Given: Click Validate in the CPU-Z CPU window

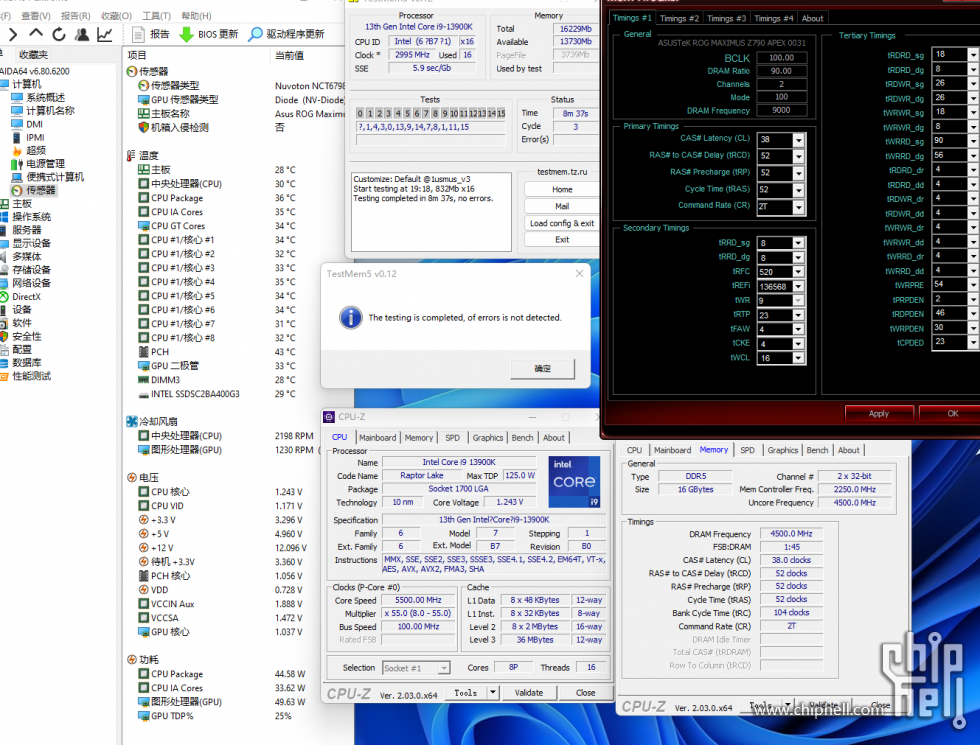Looking at the screenshot, I should (529, 692).
